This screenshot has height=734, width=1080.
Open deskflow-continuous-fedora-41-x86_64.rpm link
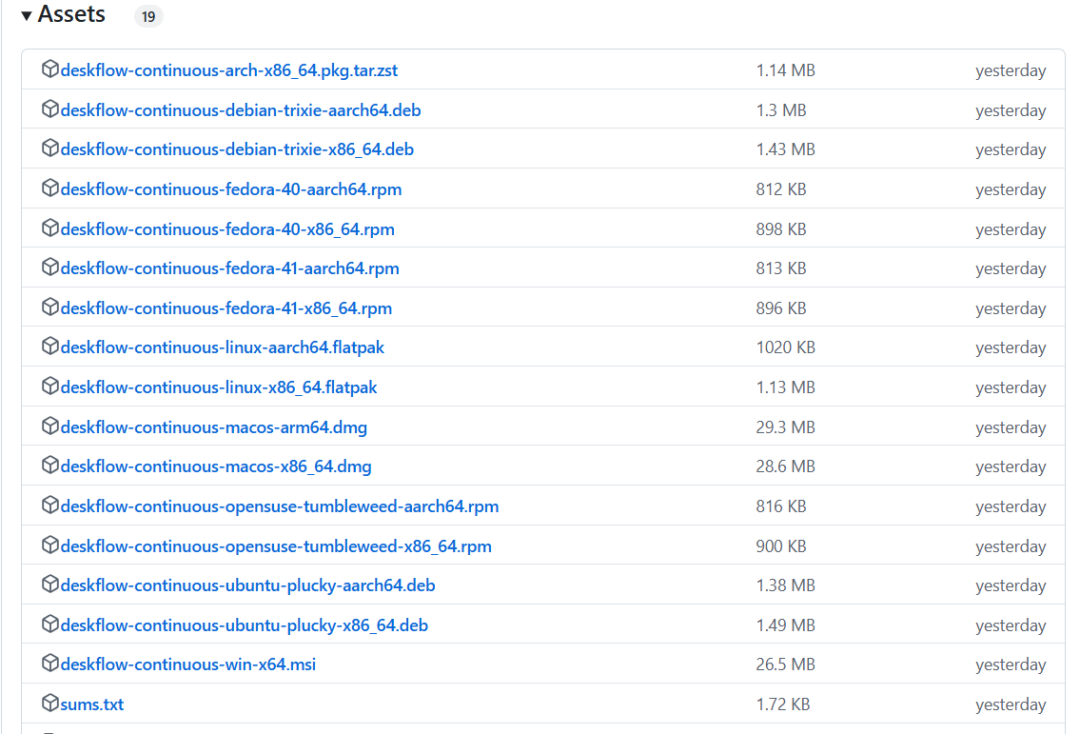tap(226, 308)
